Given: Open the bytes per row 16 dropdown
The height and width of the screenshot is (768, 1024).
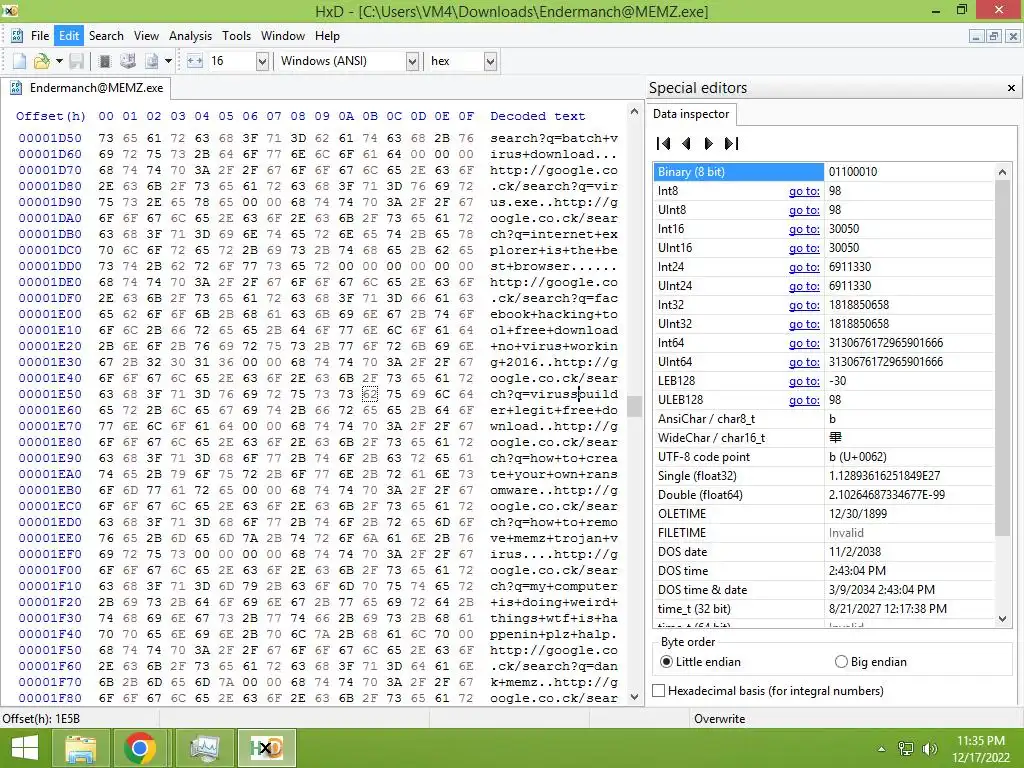Looking at the screenshot, I should pyautogui.click(x=262, y=61).
